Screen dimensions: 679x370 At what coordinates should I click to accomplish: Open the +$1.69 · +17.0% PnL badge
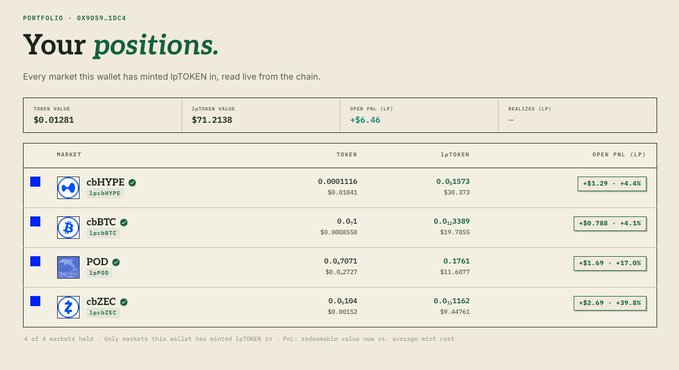pyautogui.click(x=610, y=263)
